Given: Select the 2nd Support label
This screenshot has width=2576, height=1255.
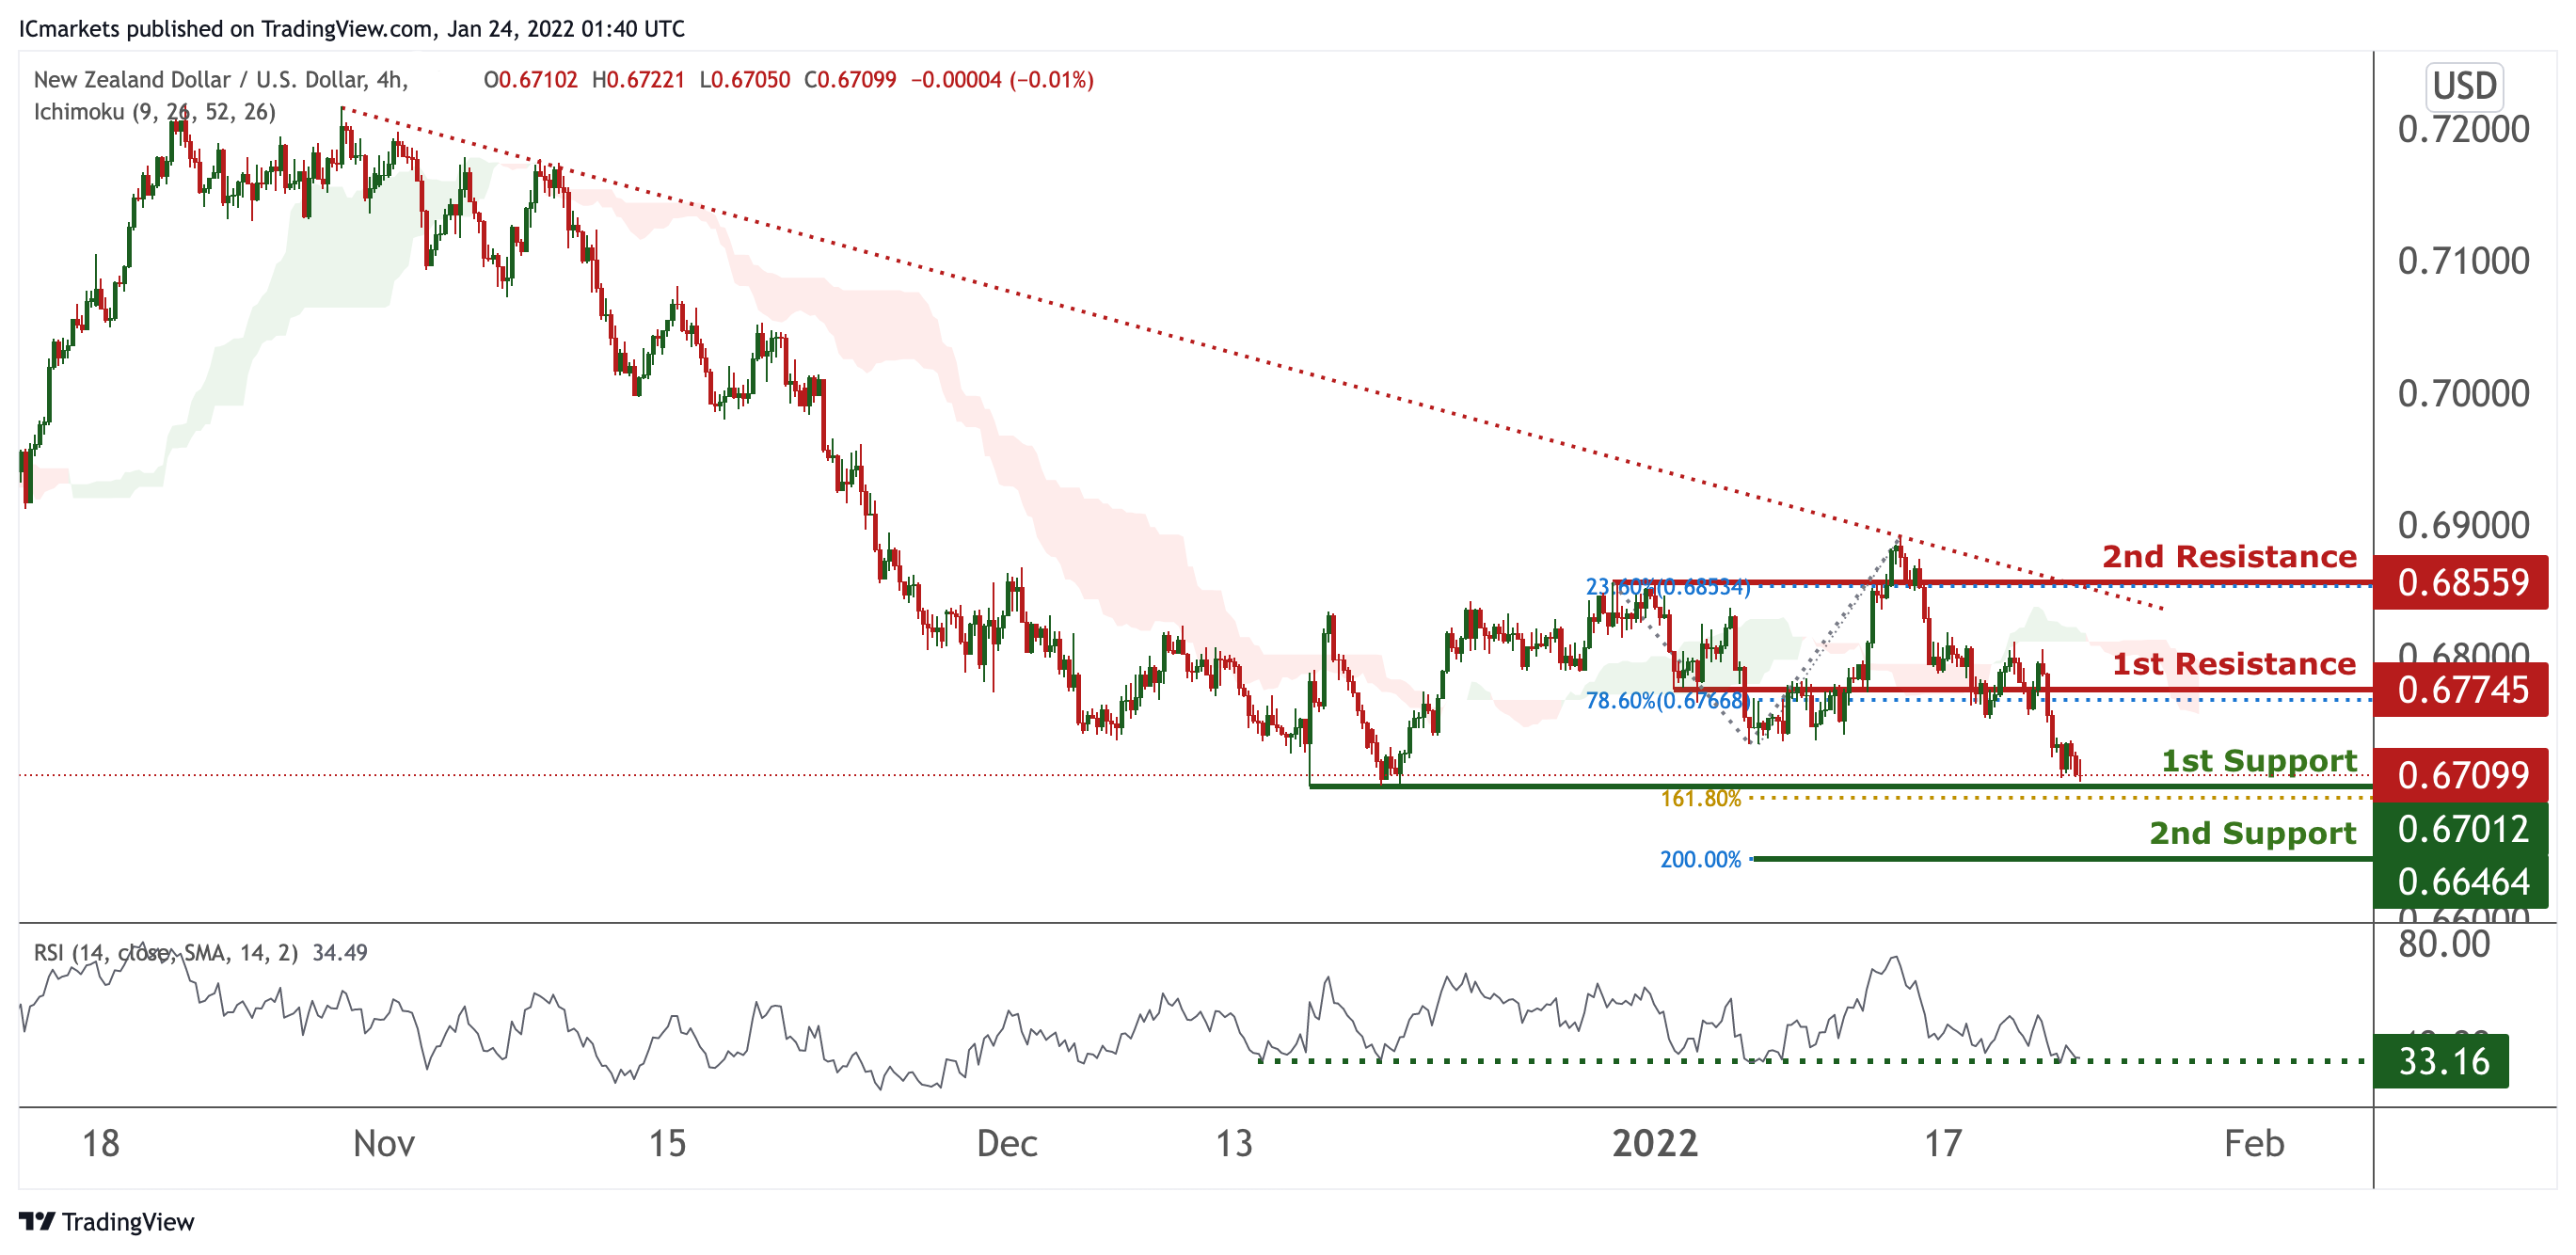Looking at the screenshot, I should click(2253, 833).
